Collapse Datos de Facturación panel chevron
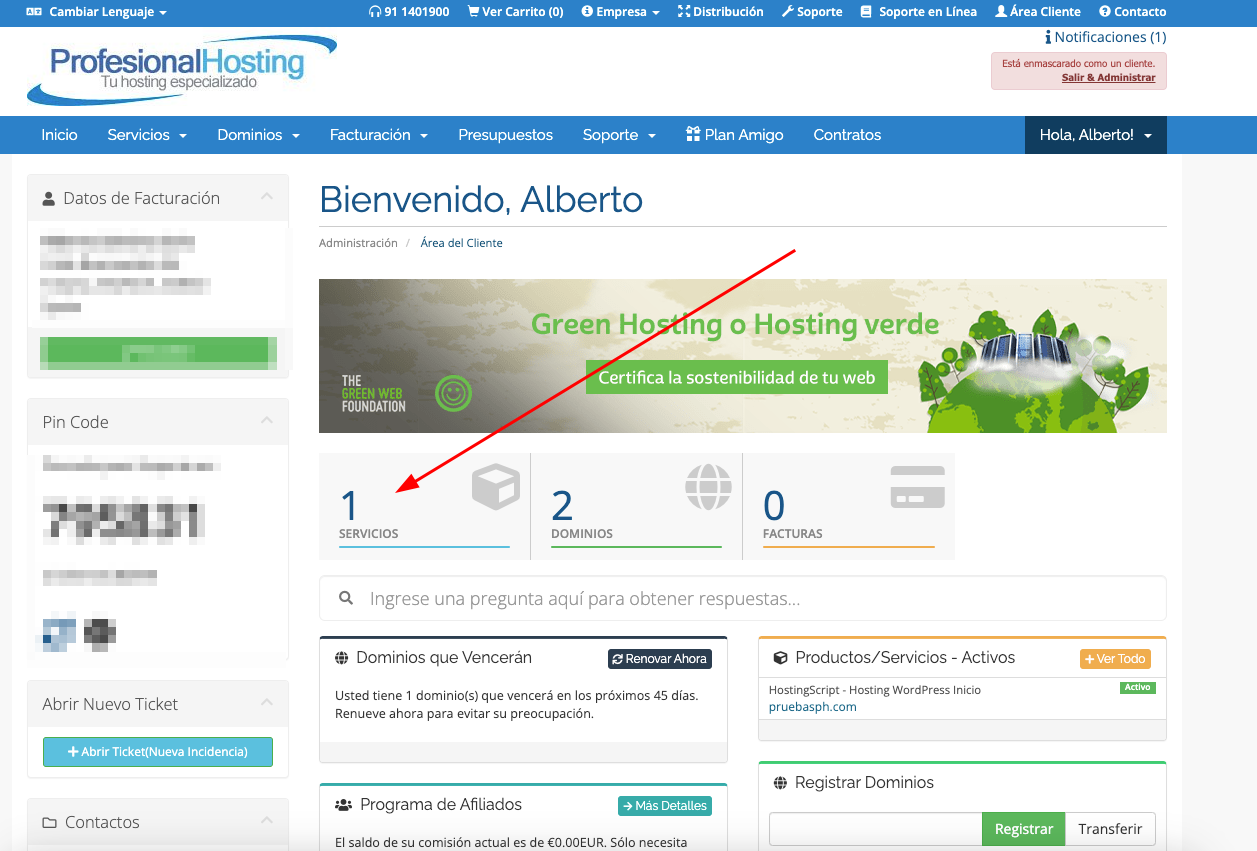The height and width of the screenshot is (851, 1257). 267,197
